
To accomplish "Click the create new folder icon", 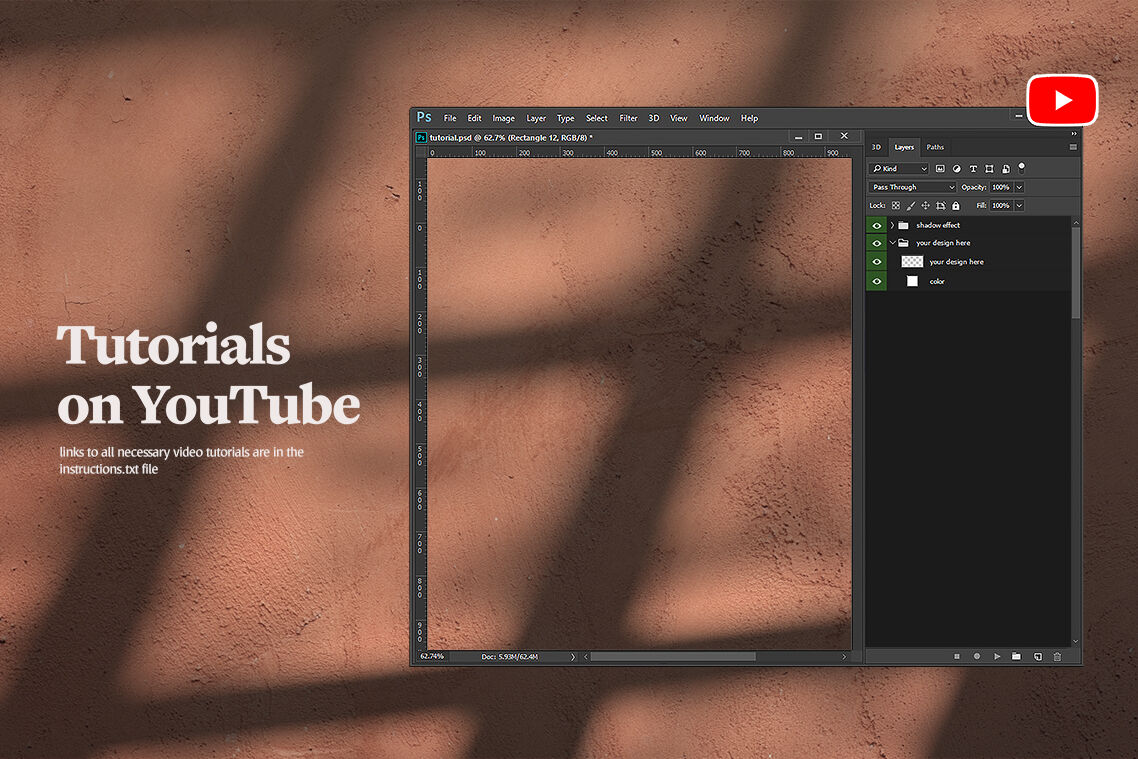I will click(1016, 657).
